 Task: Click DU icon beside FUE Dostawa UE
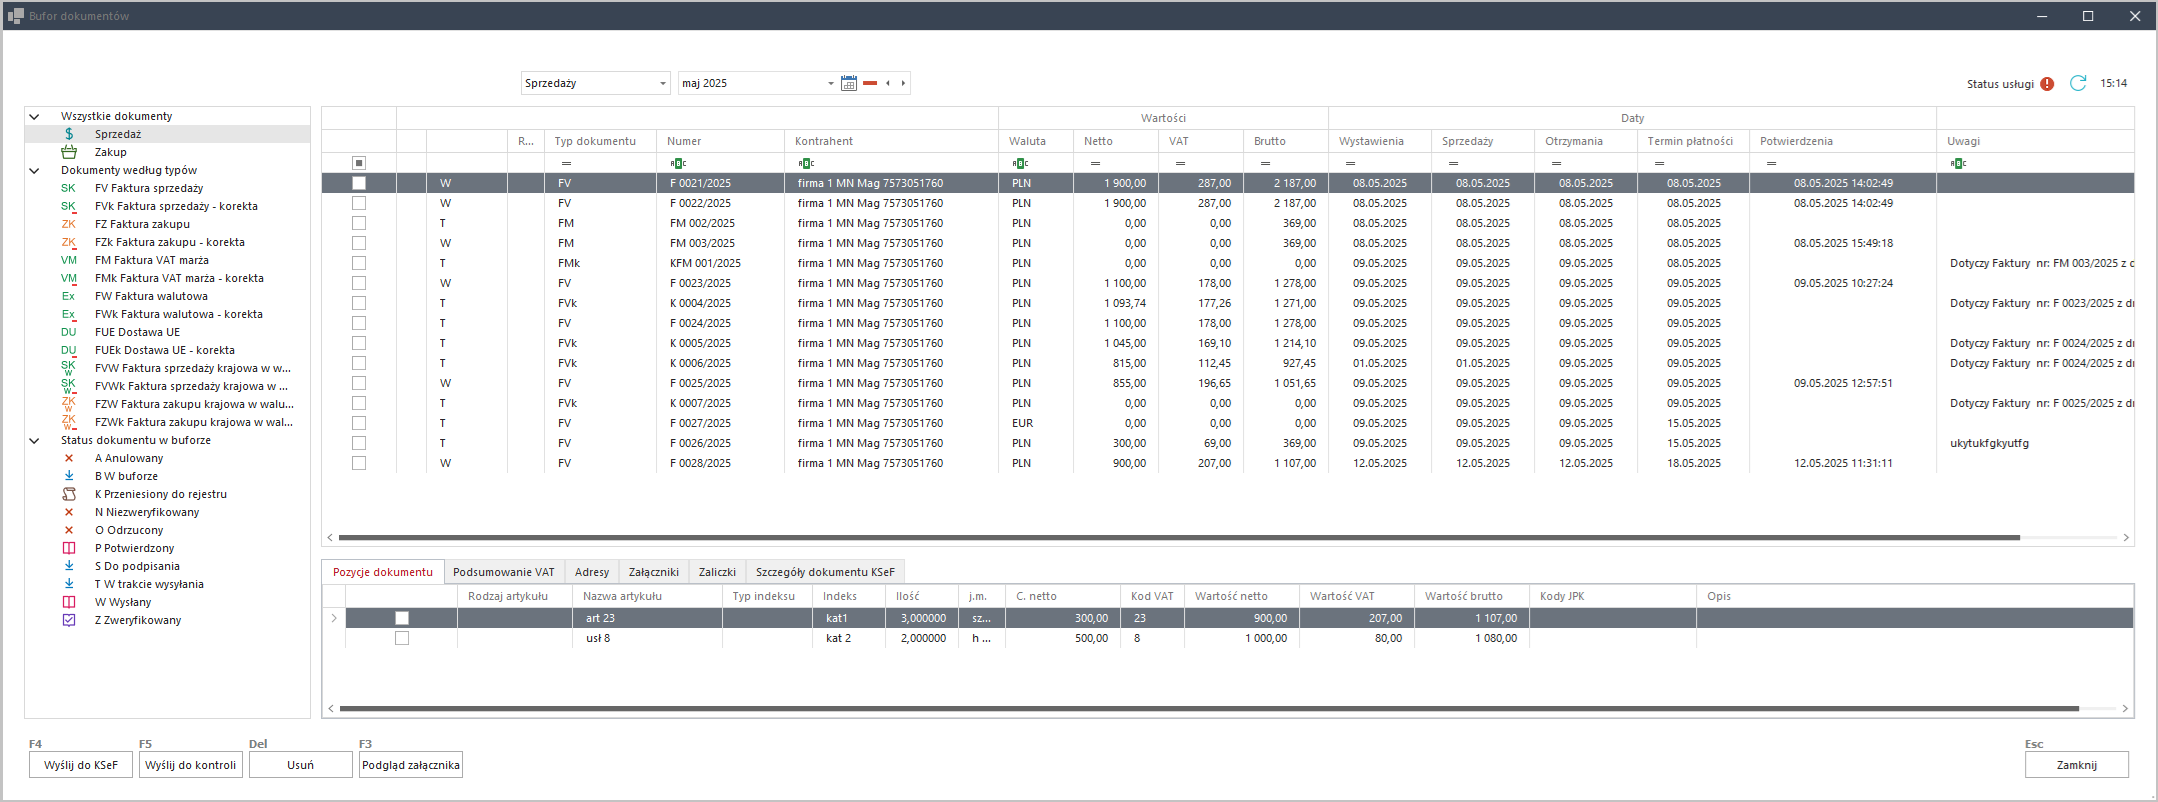click(x=68, y=332)
